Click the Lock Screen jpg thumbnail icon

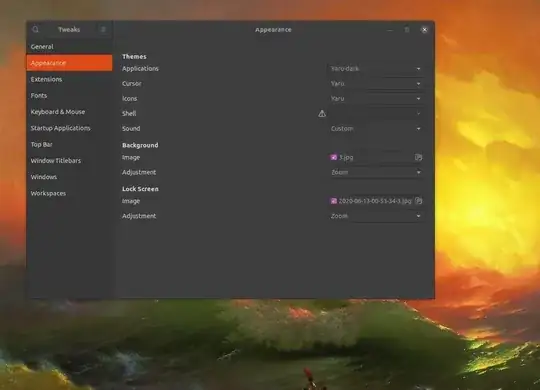(x=333, y=201)
